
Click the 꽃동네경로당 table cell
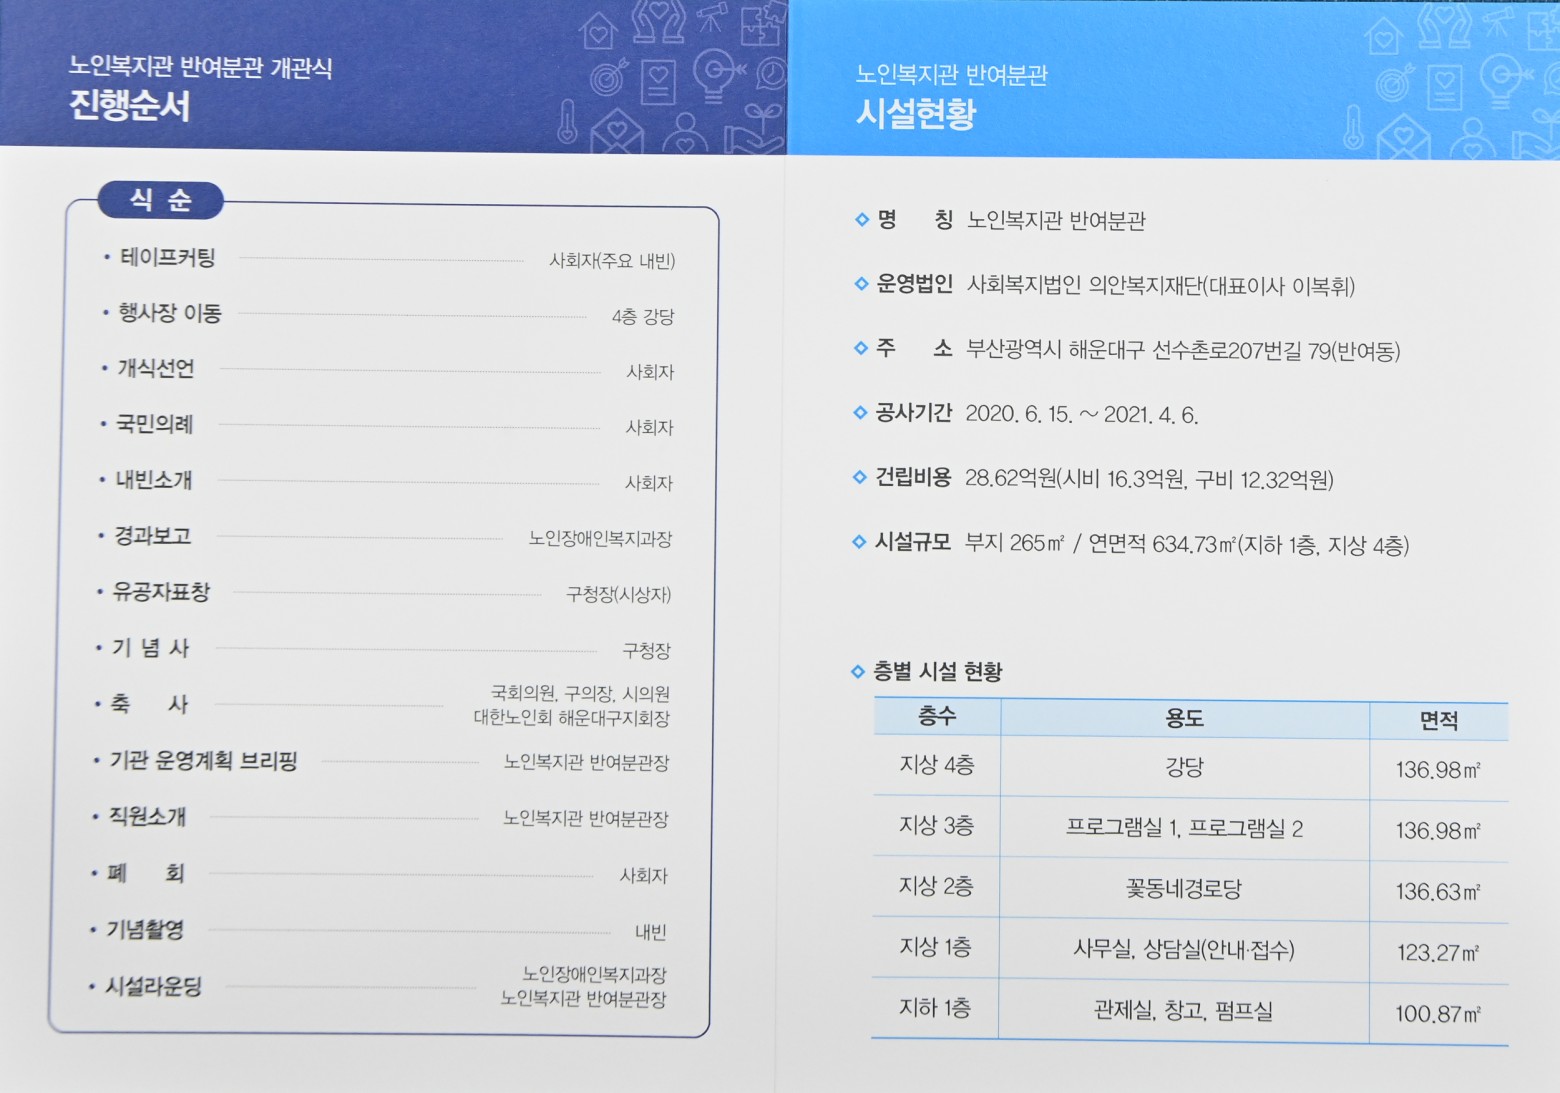pos(1184,889)
